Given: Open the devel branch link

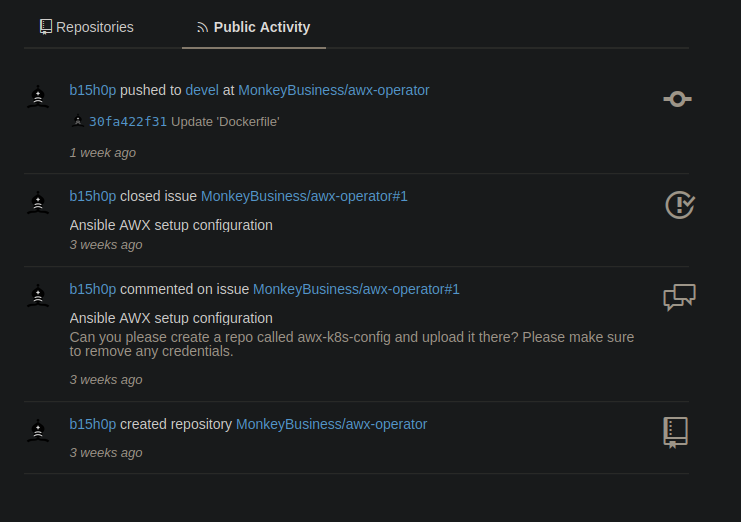Looking at the screenshot, I should click(x=202, y=90).
